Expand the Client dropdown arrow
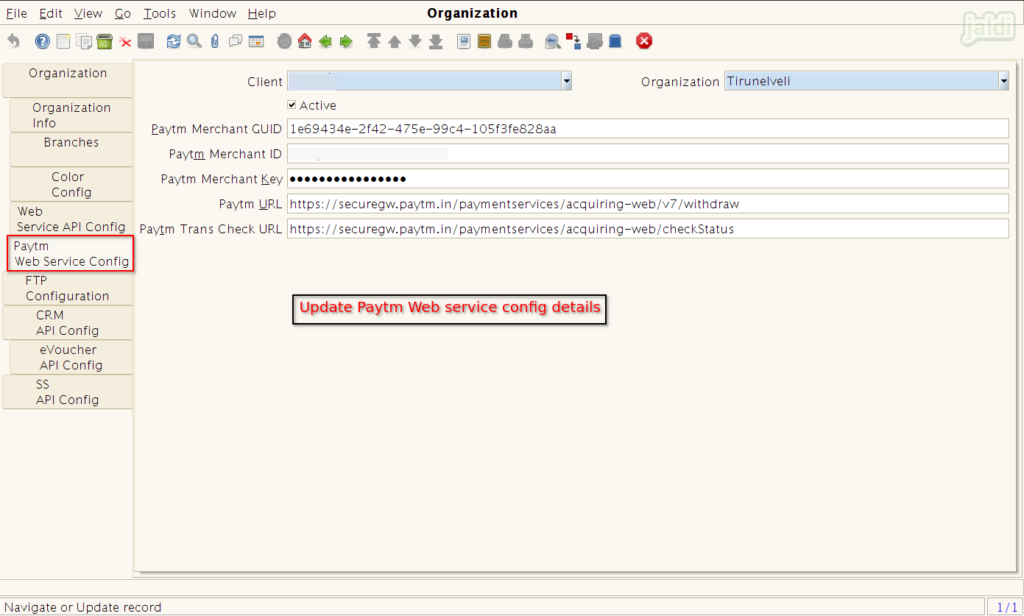The image size is (1024, 616). point(566,81)
